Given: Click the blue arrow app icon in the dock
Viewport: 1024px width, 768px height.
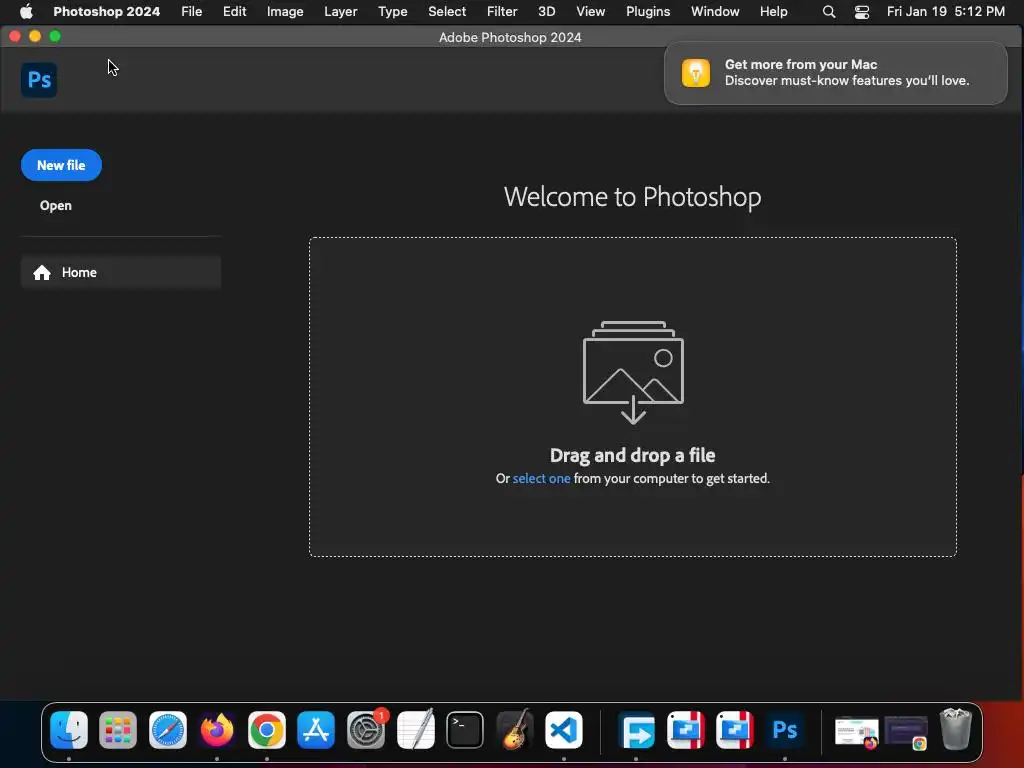Looking at the screenshot, I should [x=637, y=729].
